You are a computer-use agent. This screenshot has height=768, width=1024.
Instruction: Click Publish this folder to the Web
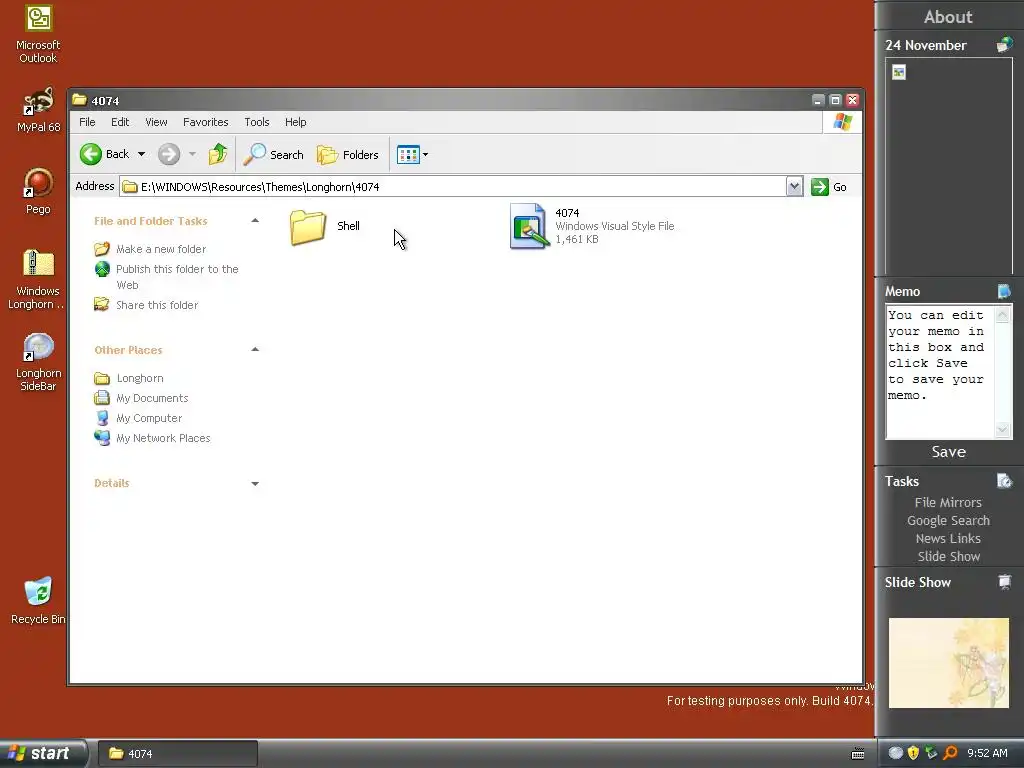177,277
